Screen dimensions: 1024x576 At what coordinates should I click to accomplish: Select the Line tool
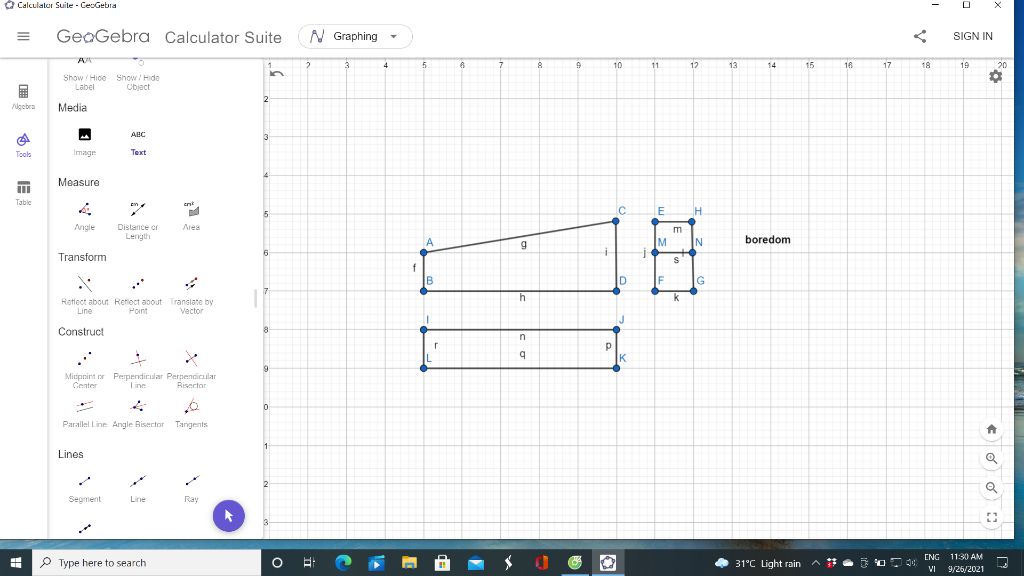point(138,488)
